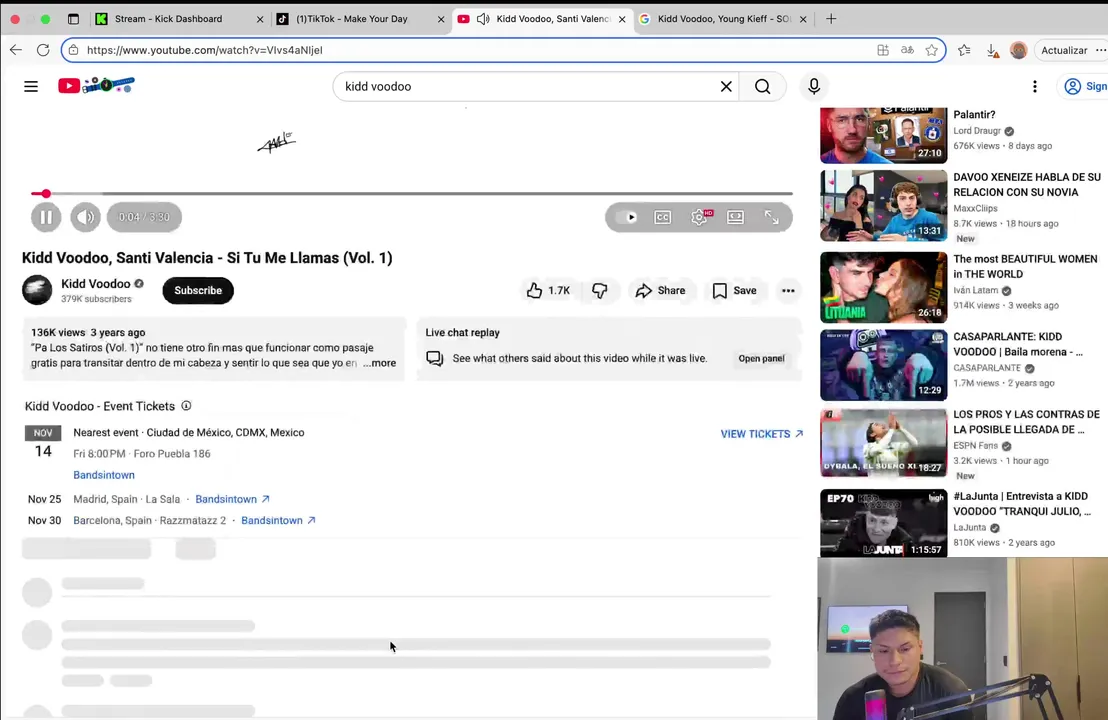1108x720 pixels.
Task: Open Bandsintown link for Madrid event
Action: (x=232, y=499)
